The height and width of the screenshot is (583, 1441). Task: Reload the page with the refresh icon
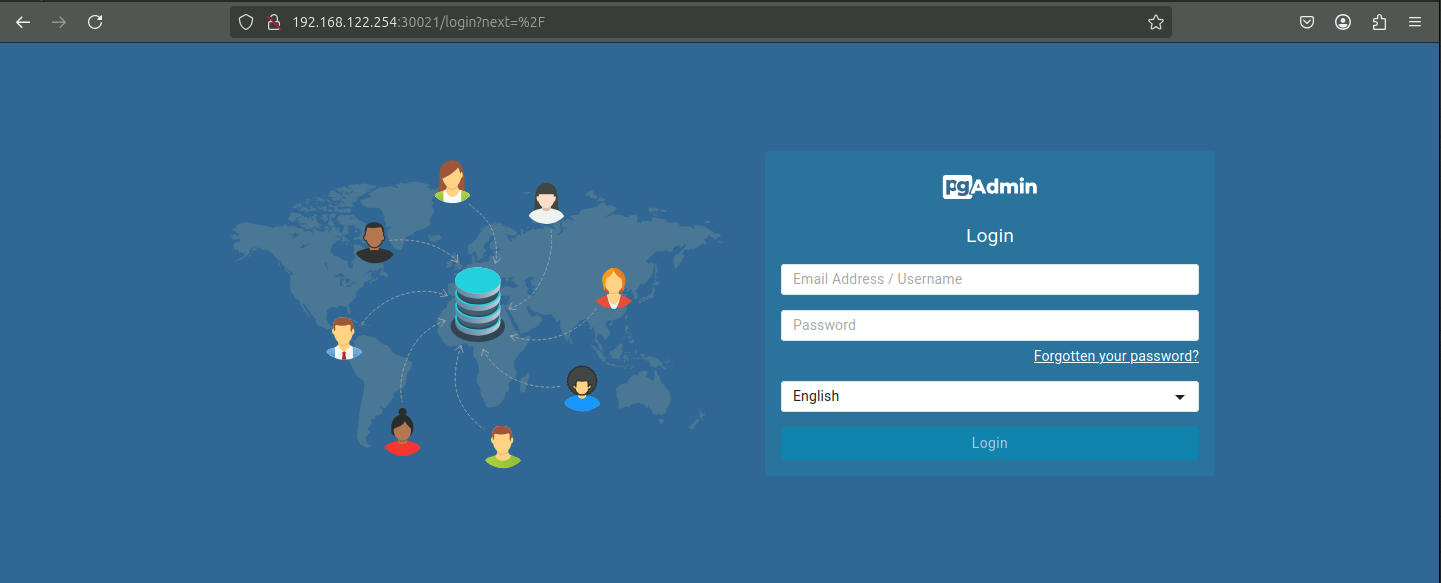(95, 22)
